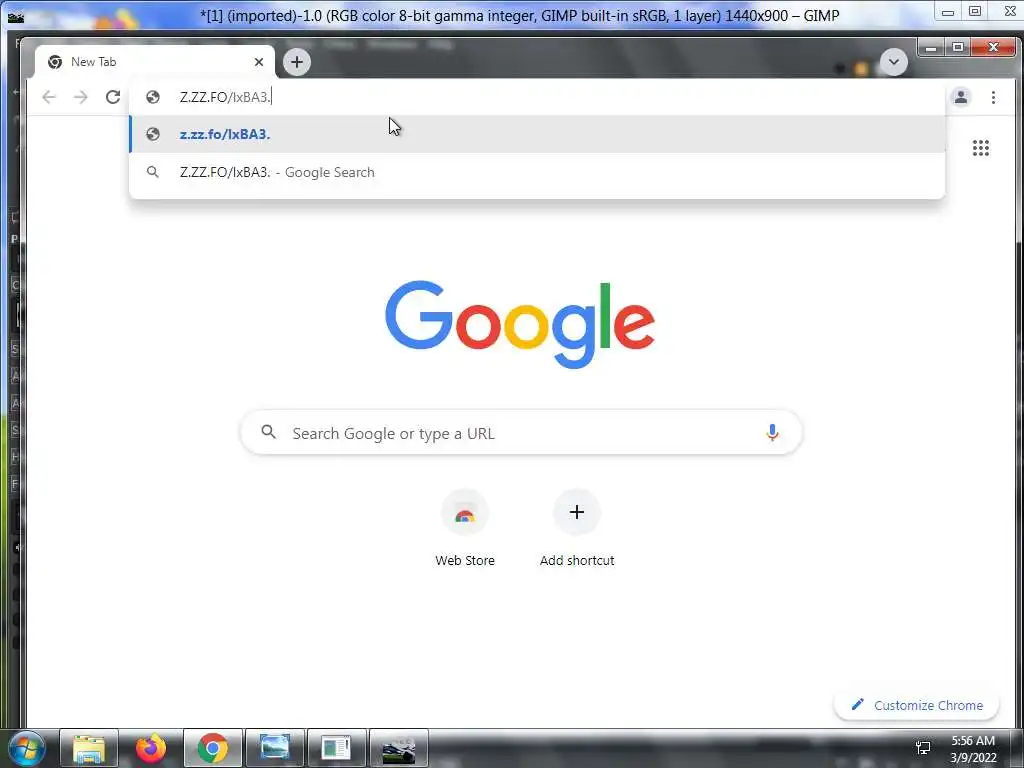Image resolution: width=1024 pixels, height=768 pixels.
Task: Click the Web Store label
Action: coord(465,560)
